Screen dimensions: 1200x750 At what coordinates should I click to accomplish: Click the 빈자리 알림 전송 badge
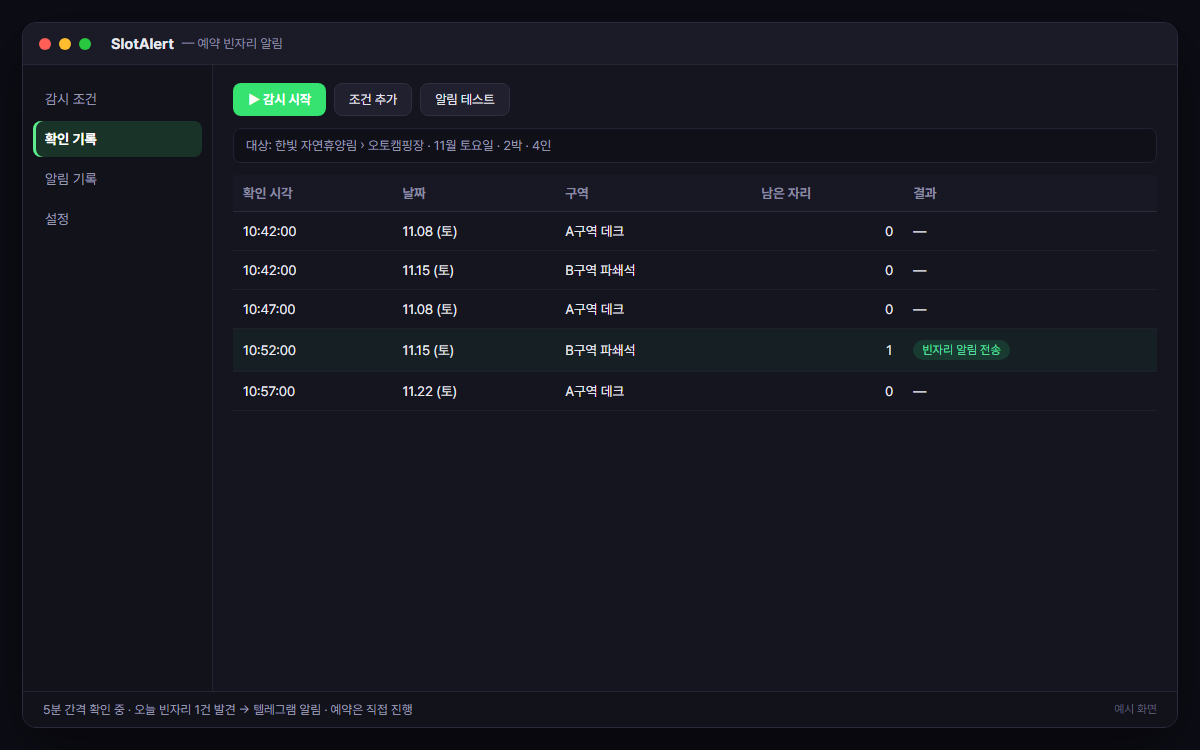point(961,350)
